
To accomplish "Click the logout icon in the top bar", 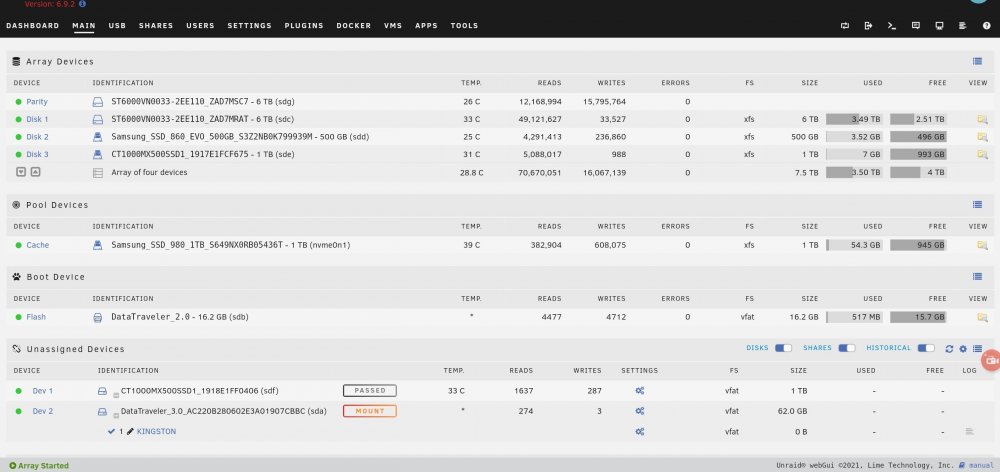I will coord(868,26).
